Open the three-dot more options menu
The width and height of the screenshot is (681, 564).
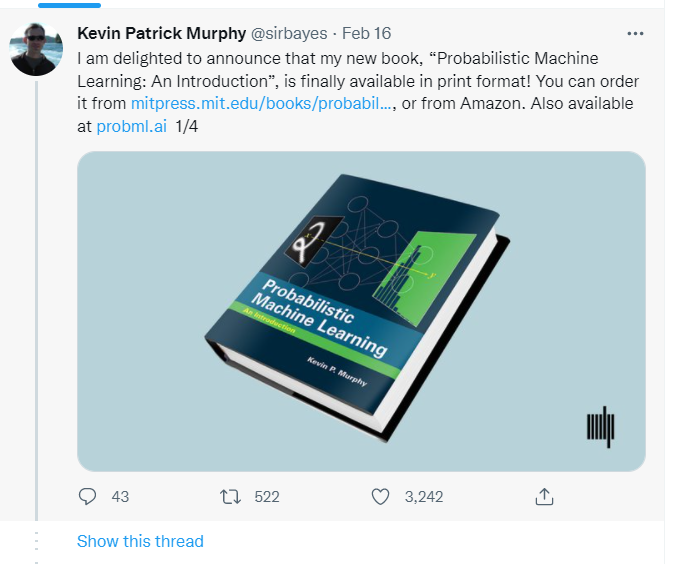tap(635, 33)
